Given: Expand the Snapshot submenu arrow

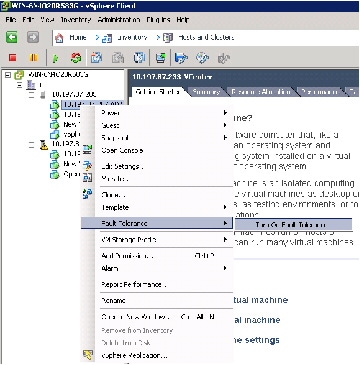Looking at the screenshot, I should 225,138.
